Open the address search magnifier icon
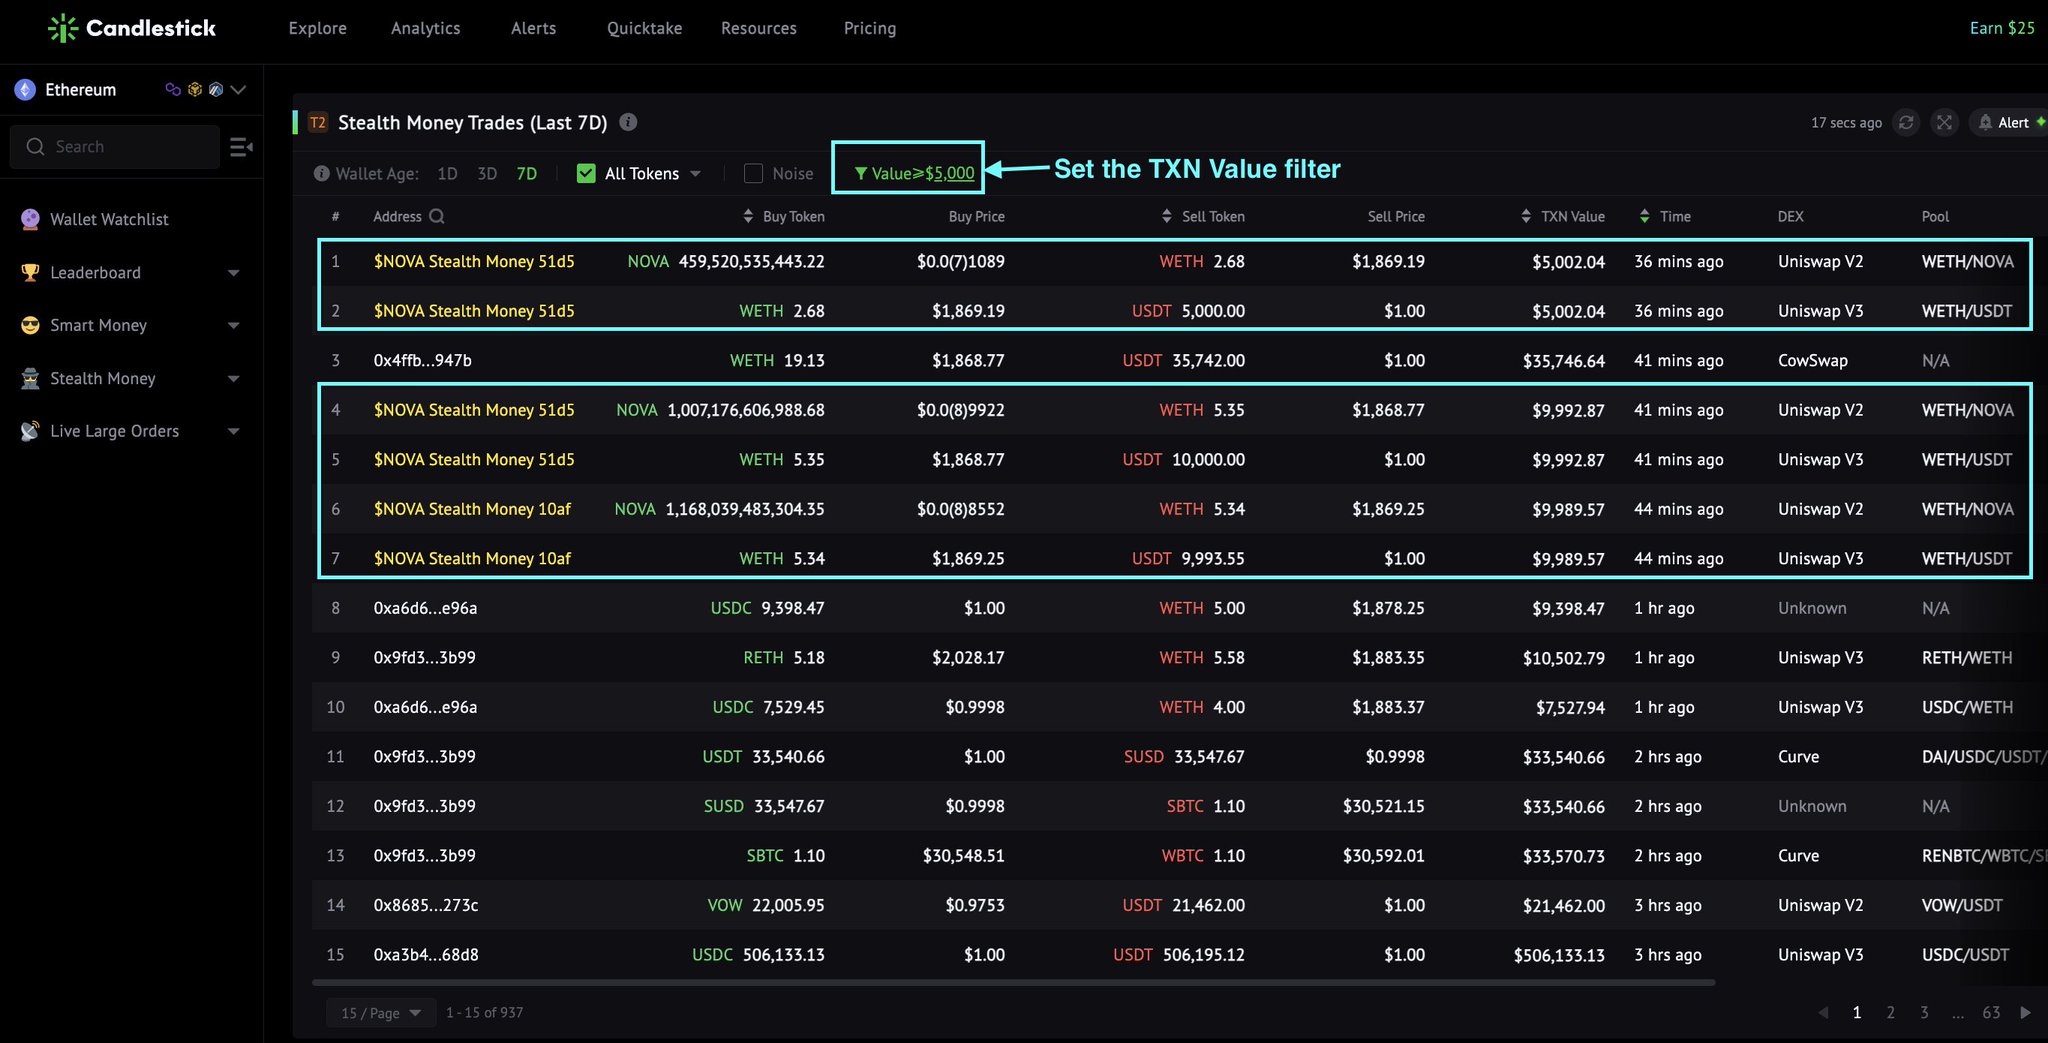 pos(438,216)
